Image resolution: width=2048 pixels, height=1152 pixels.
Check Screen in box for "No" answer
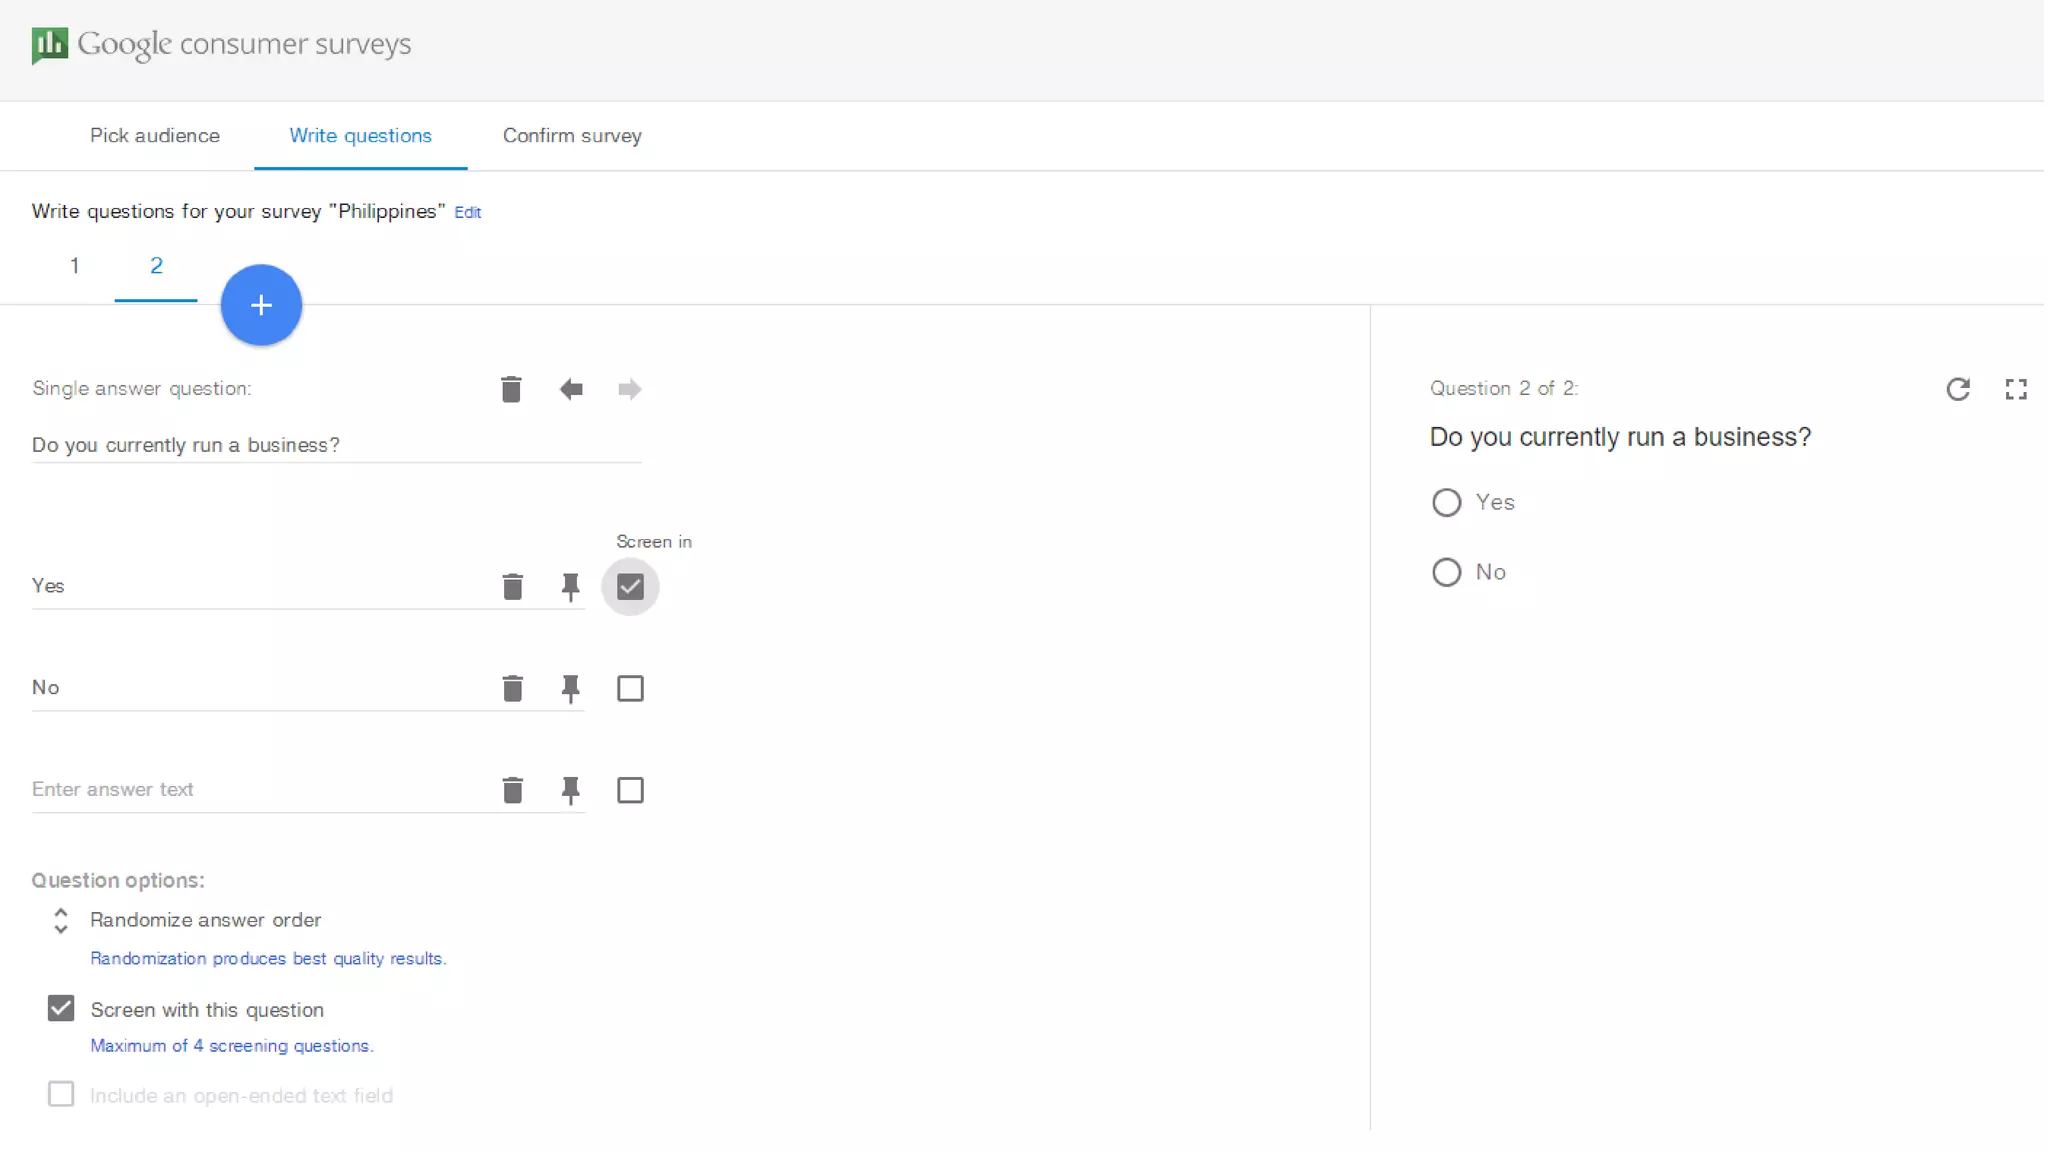(x=630, y=689)
